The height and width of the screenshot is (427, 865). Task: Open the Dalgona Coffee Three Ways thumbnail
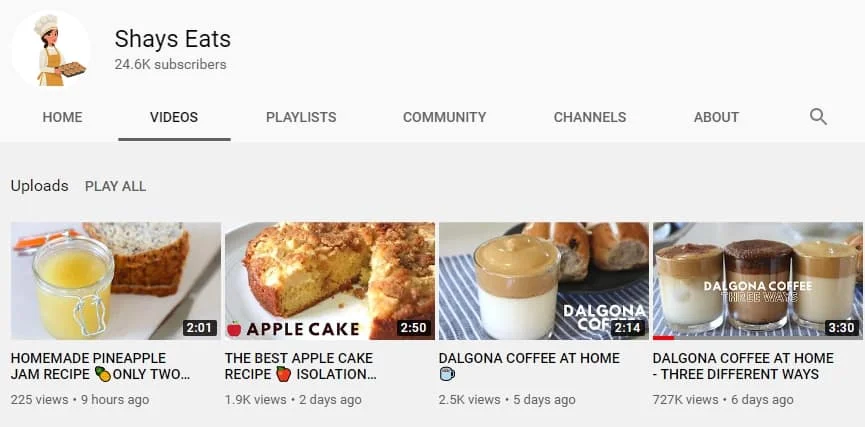pos(757,281)
